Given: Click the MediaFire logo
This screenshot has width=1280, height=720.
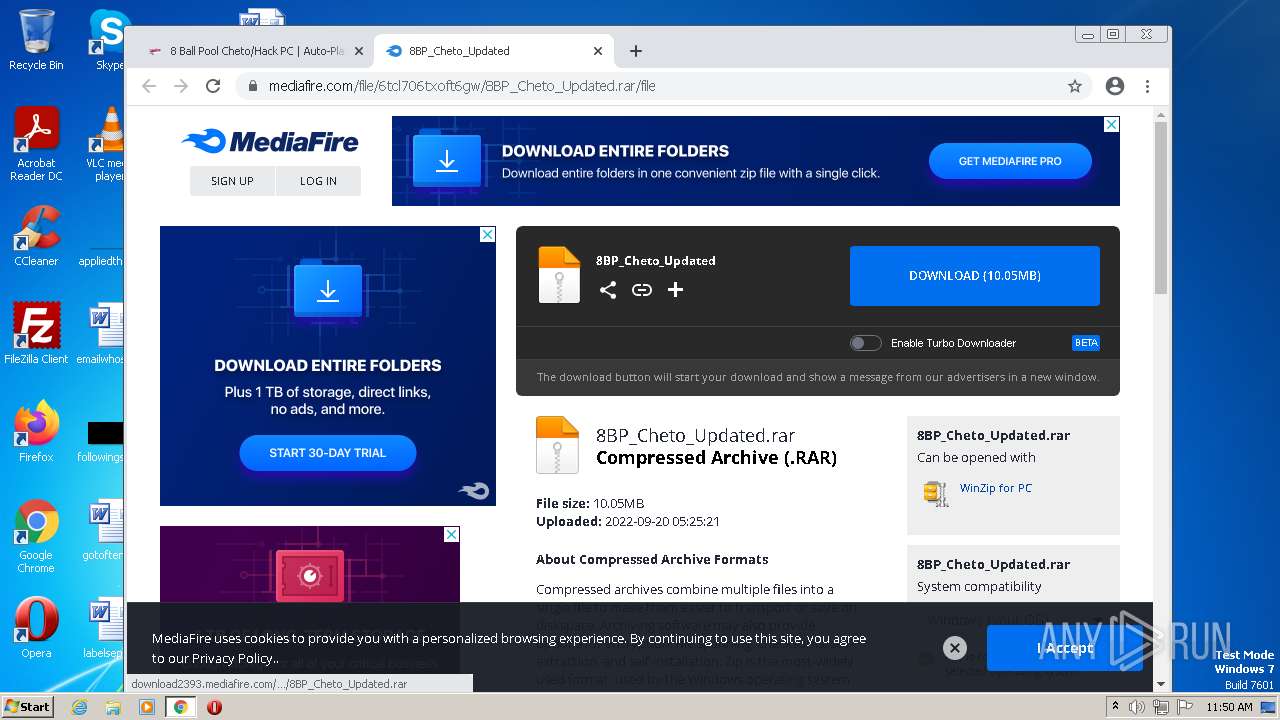Looking at the screenshot, I should pos(270,141).
